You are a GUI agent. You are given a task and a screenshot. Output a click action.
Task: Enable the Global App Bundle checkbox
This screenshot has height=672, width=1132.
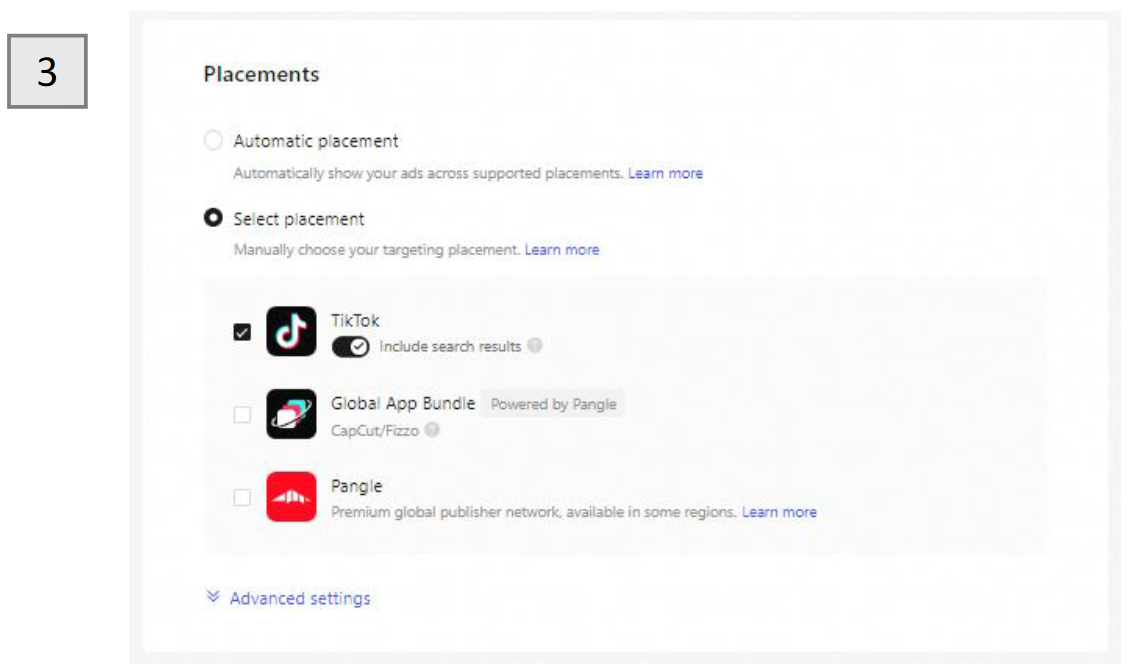point(242,414)
